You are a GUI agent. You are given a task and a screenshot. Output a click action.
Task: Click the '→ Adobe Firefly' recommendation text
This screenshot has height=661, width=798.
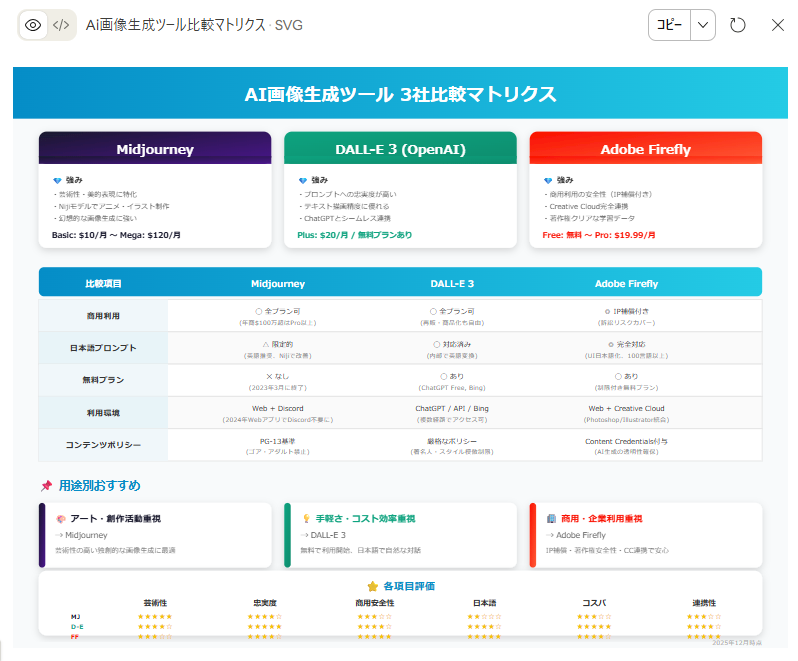point(576,535)
